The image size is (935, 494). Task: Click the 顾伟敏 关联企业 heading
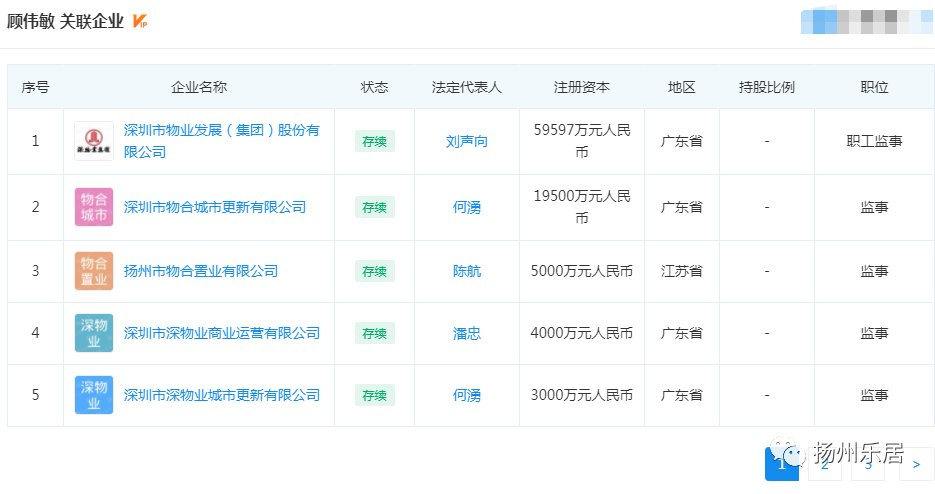[x=65, y=21]
